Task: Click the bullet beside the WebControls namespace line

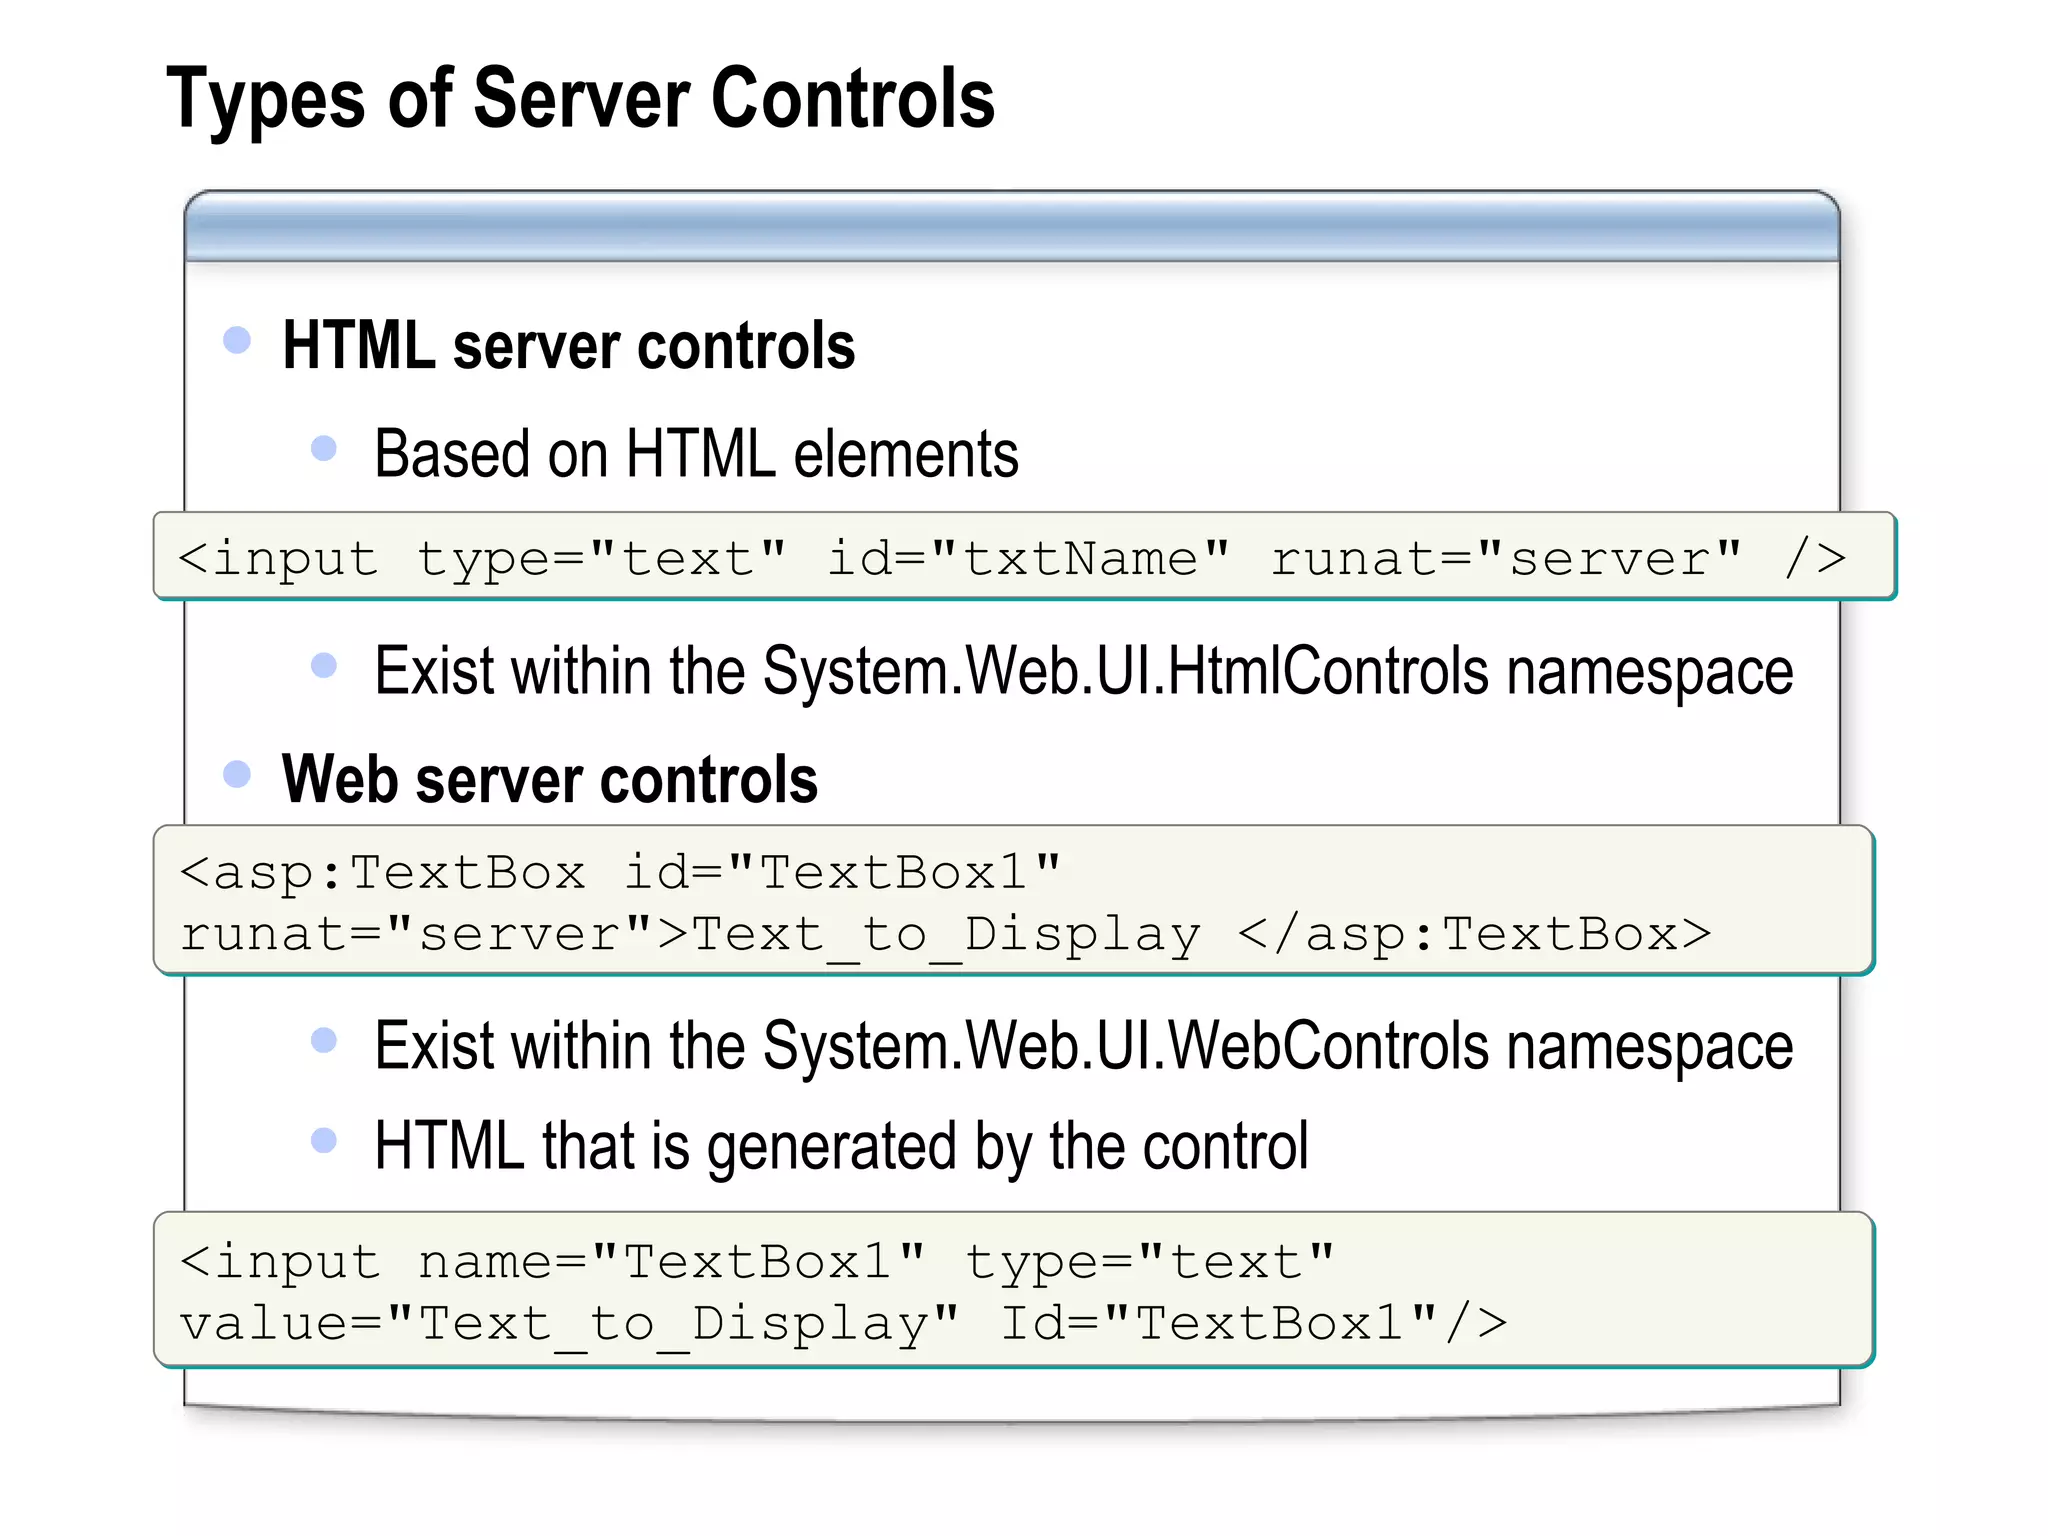Action: 324,1040
